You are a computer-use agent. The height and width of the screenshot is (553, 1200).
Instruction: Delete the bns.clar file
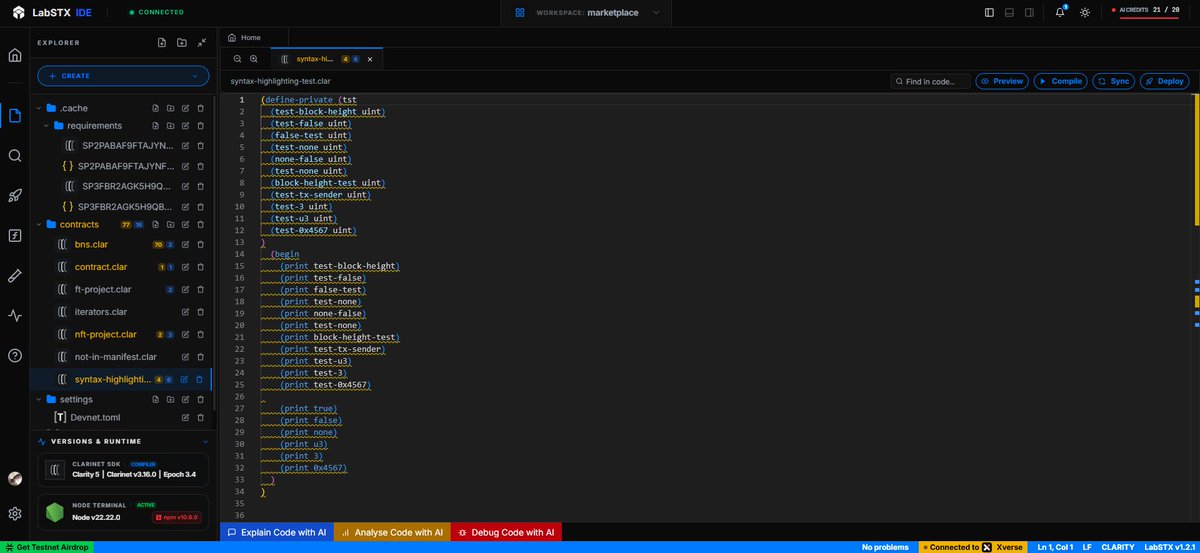(x=200, y=244)
